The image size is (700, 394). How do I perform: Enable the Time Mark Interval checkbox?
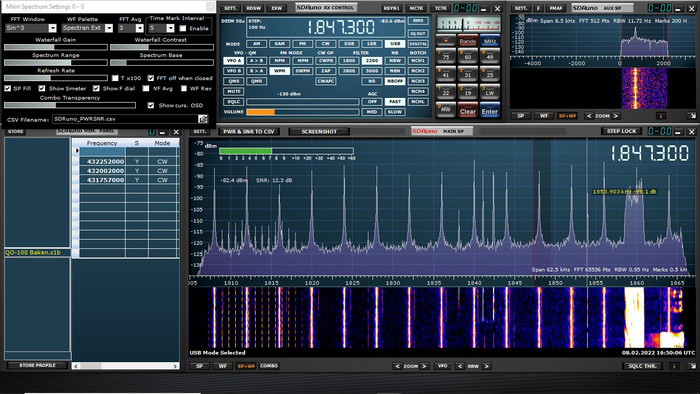click(183, 28)
